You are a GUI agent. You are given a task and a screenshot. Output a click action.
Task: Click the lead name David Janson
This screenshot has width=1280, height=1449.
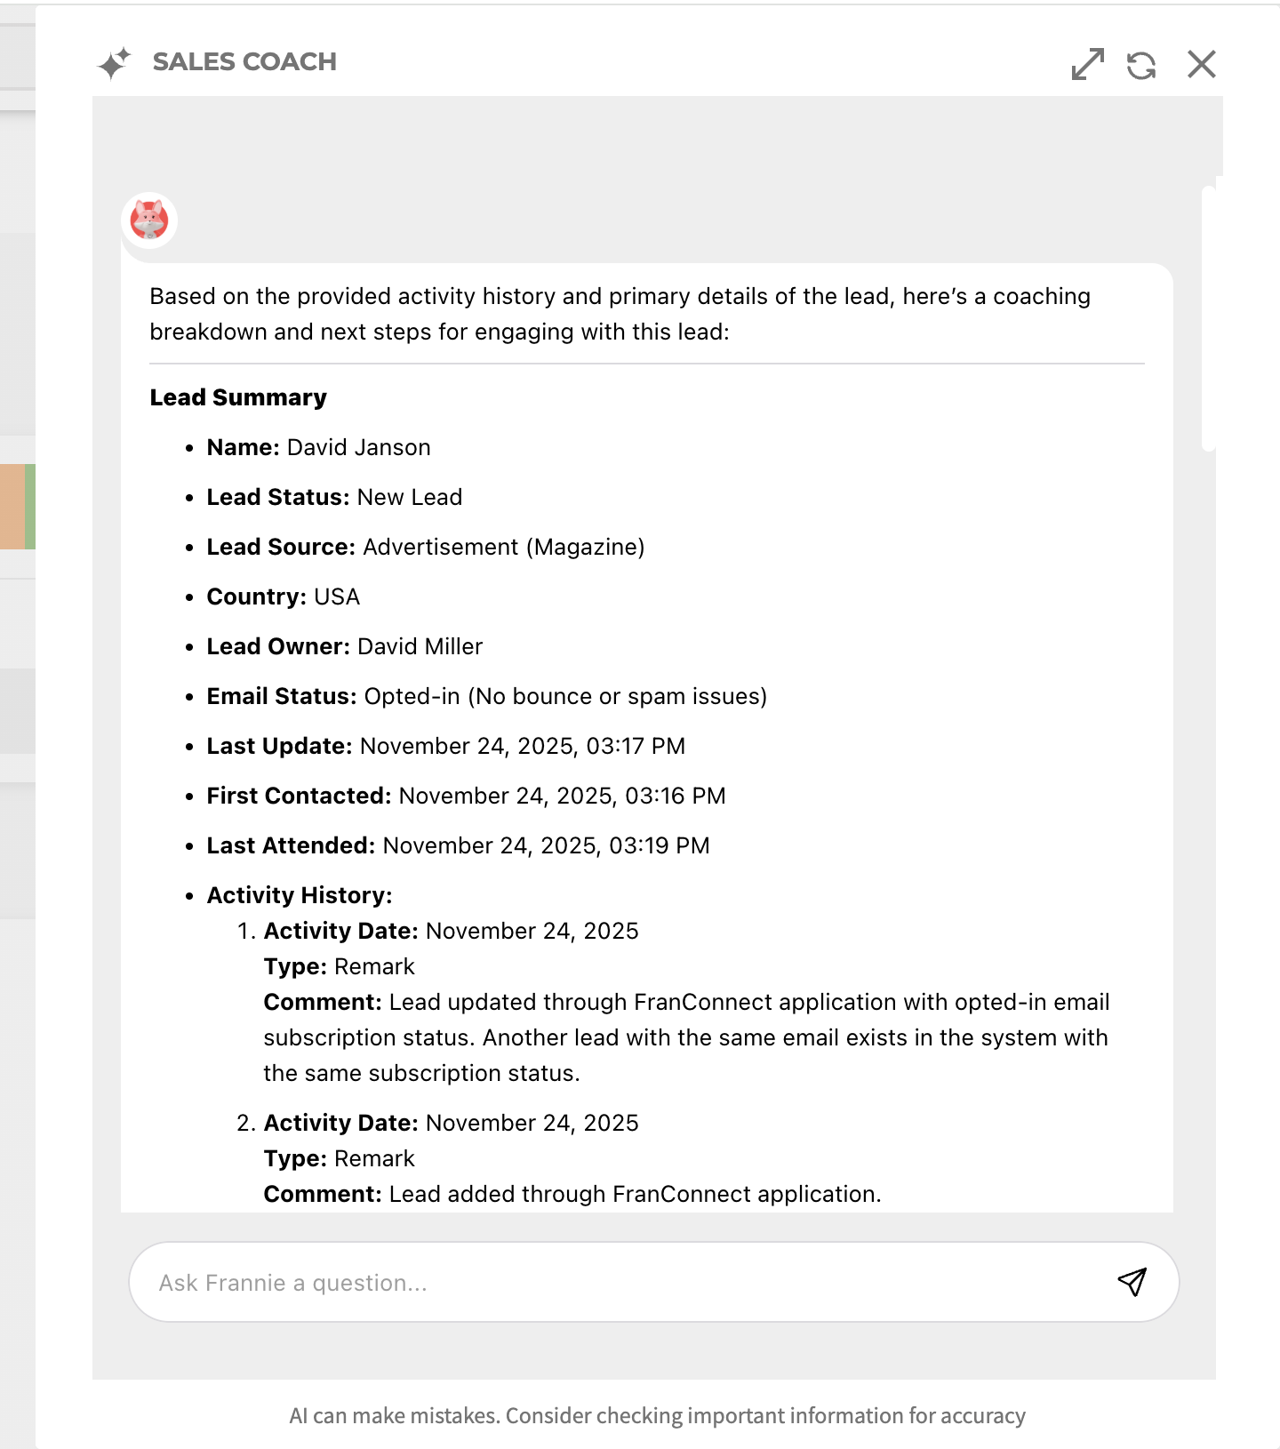click(x=357, y=447)
